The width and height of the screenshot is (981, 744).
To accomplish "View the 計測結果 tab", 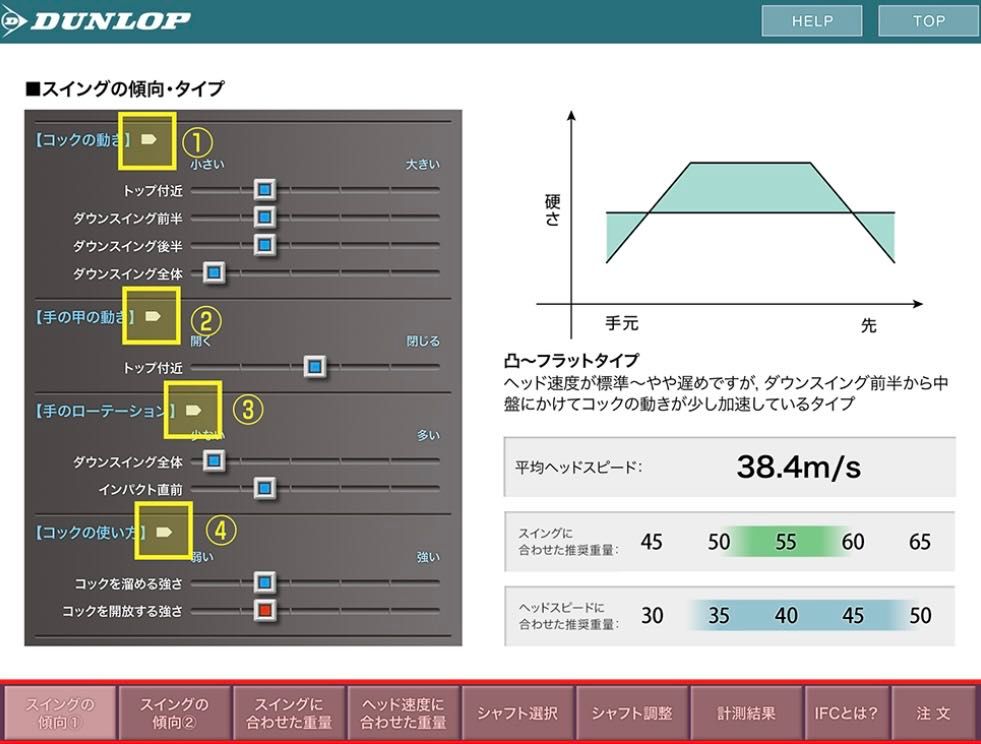I will [x=746, y=713].
